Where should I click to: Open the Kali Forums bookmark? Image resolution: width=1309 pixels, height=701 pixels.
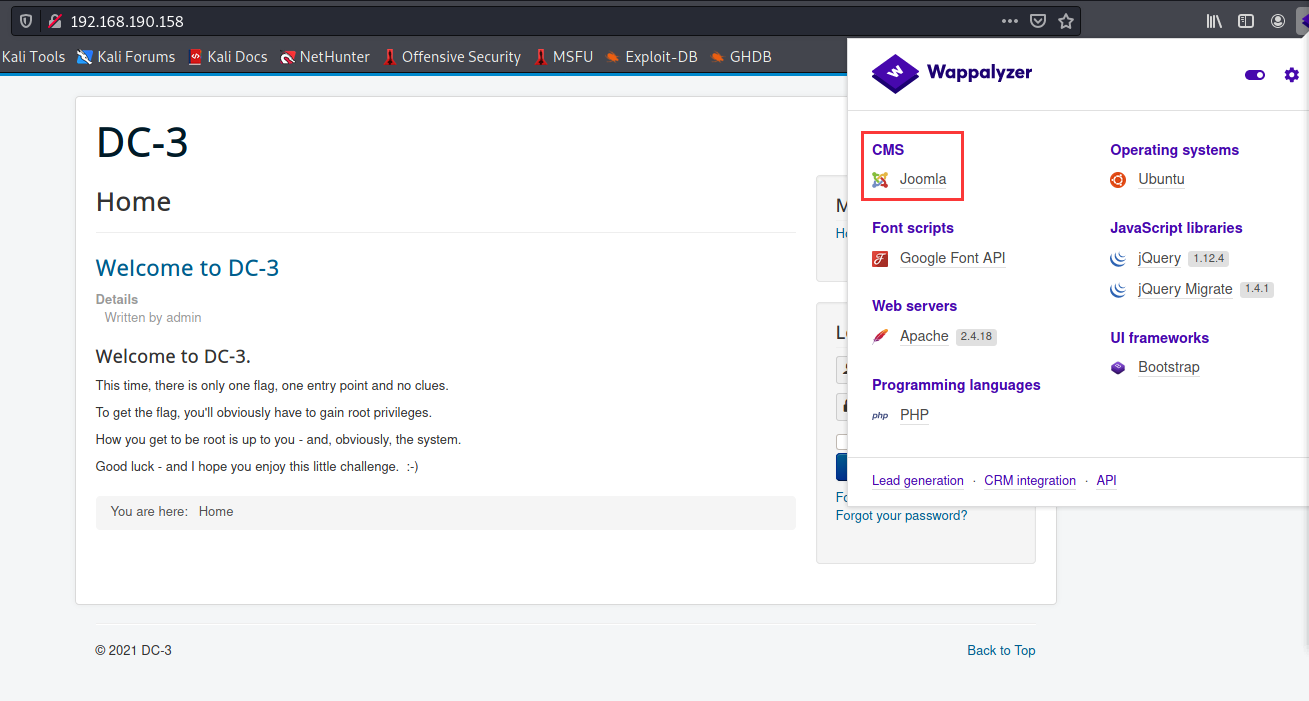click(x=126, y=57)
